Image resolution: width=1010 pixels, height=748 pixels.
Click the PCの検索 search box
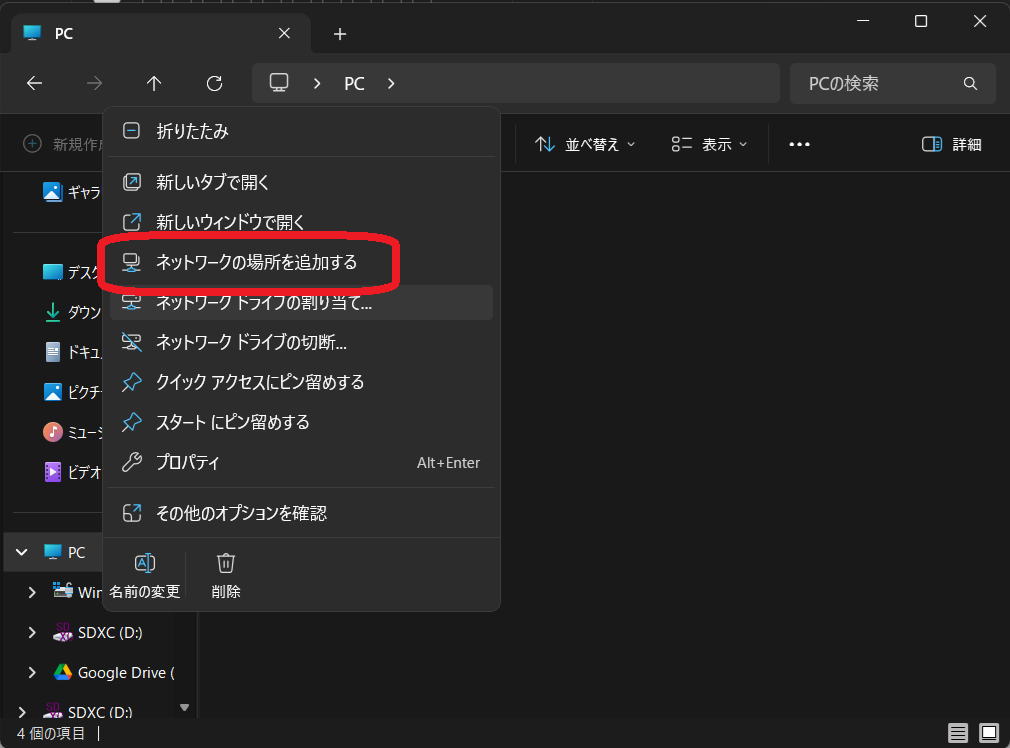(x=880, y=84)
